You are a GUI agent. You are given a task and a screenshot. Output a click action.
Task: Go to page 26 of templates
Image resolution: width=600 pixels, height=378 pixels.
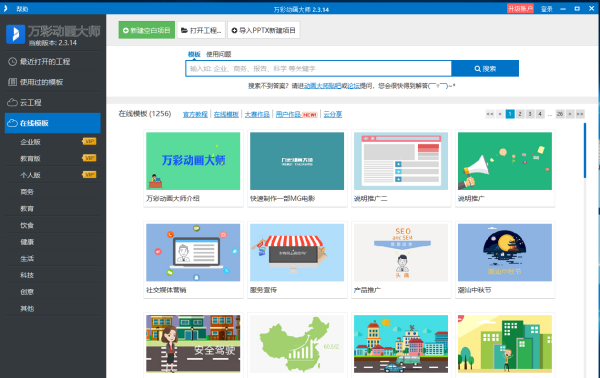pyautogui.click(x=560, y=114)
